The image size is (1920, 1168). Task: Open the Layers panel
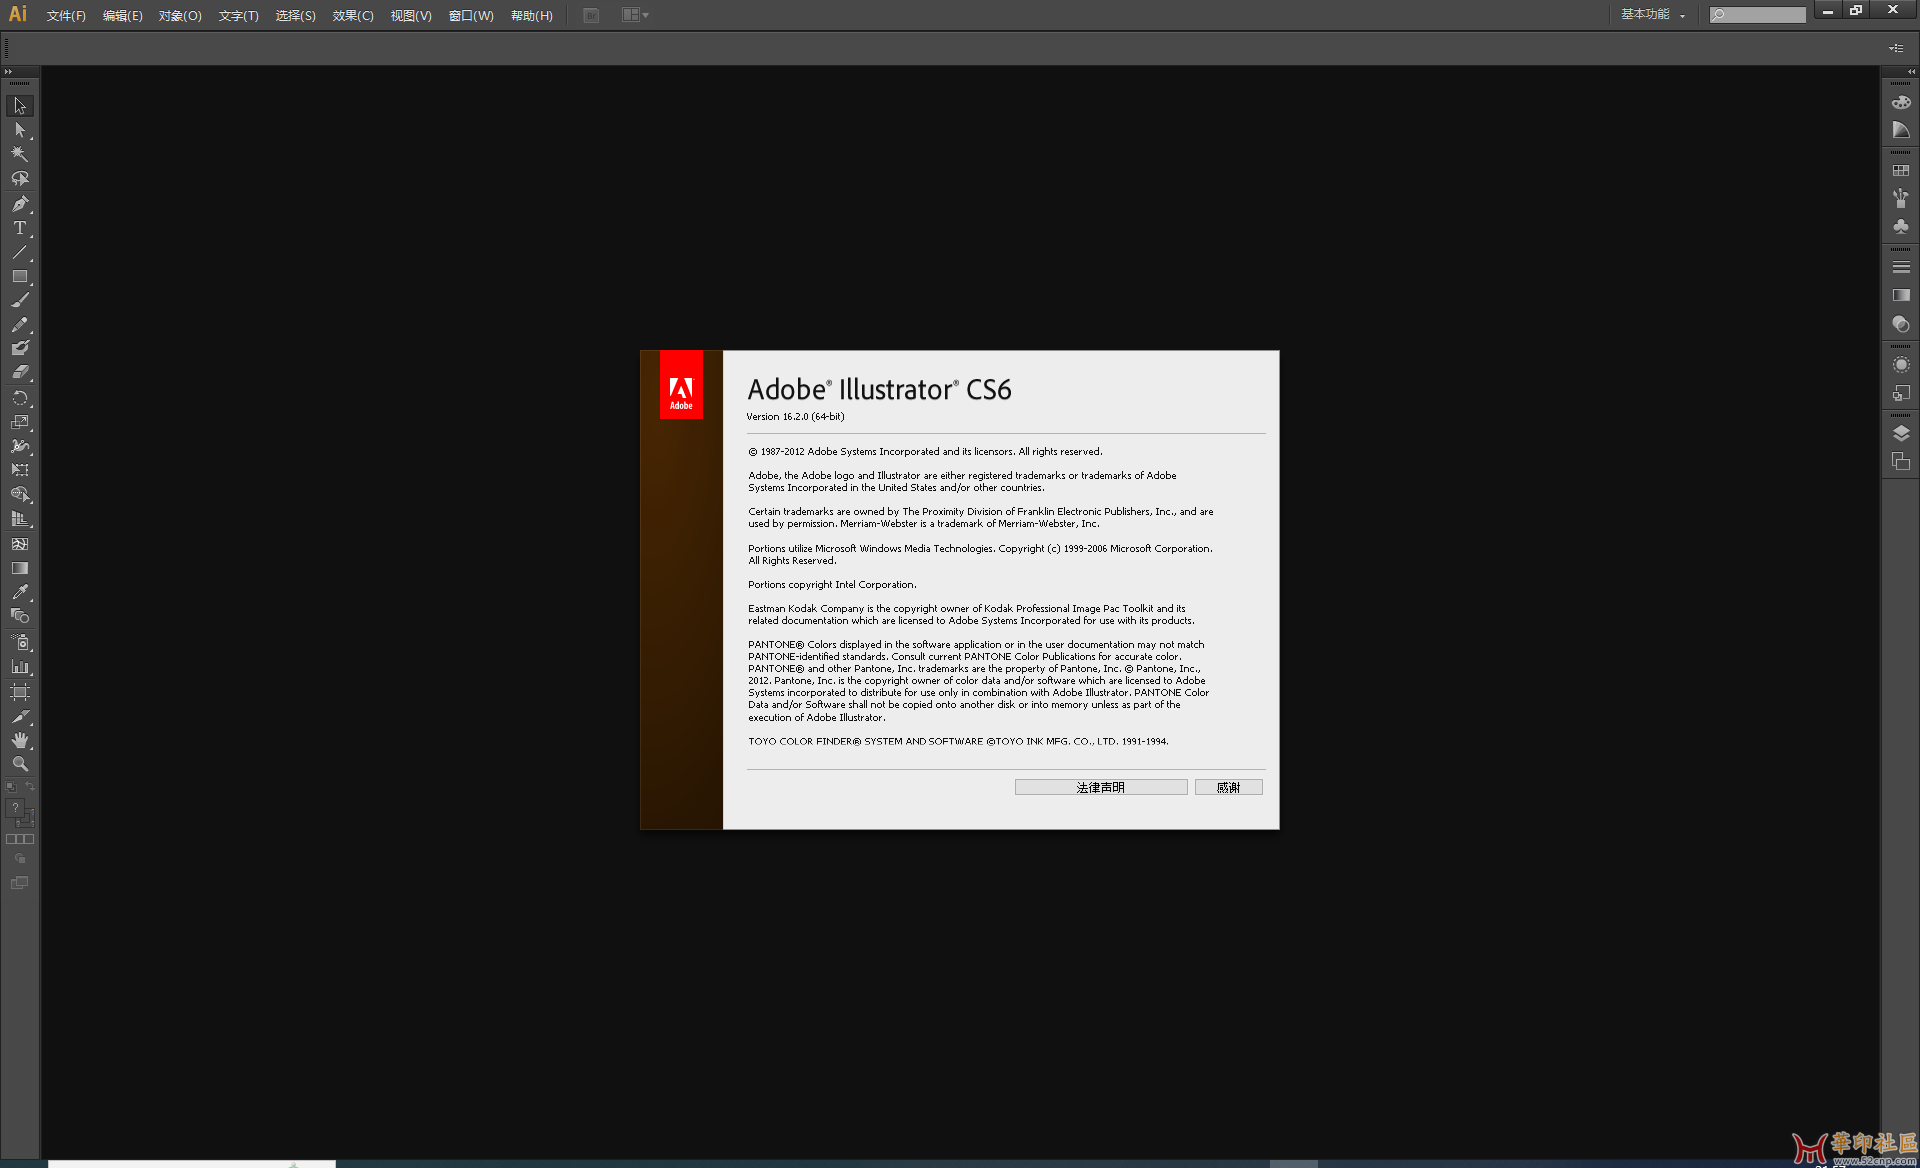(1901, 433)
